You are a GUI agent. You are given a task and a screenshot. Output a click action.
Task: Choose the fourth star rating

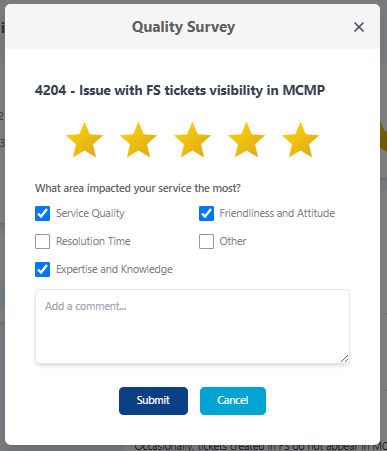(246, 140)
